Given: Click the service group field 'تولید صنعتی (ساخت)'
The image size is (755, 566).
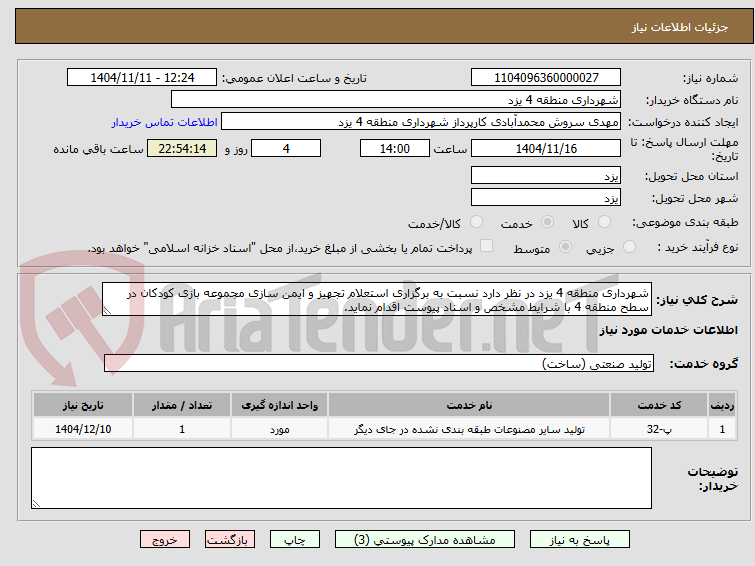Looking at the screenshot, I should 378,363.
